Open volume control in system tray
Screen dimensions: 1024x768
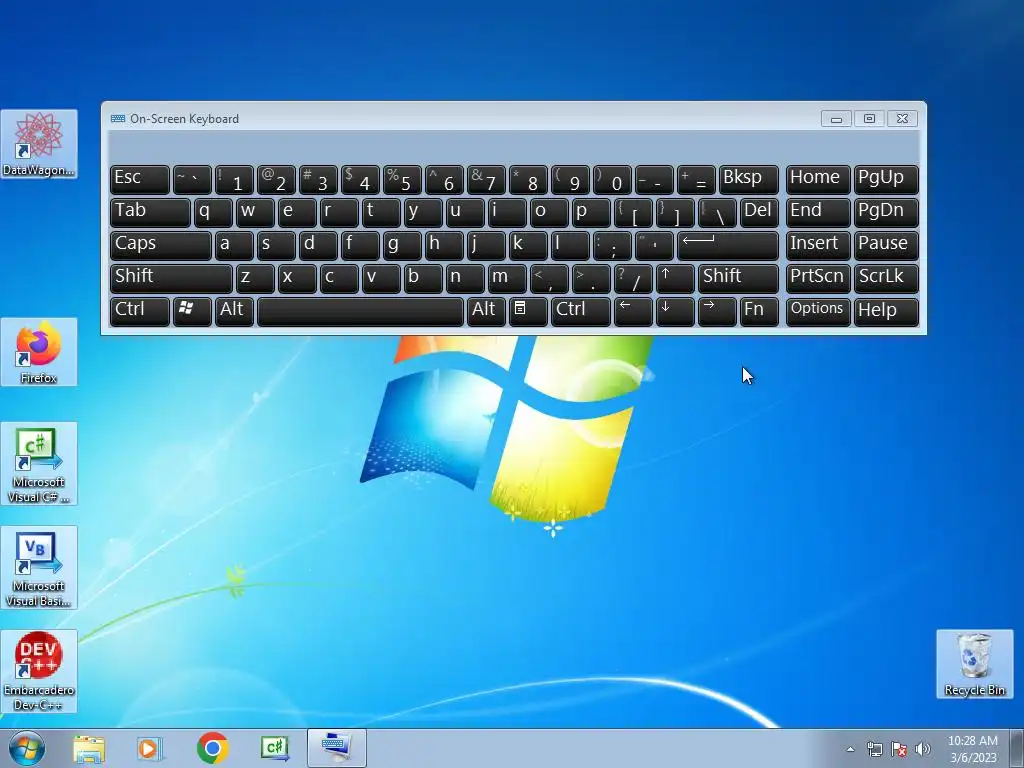coord(923,749)
